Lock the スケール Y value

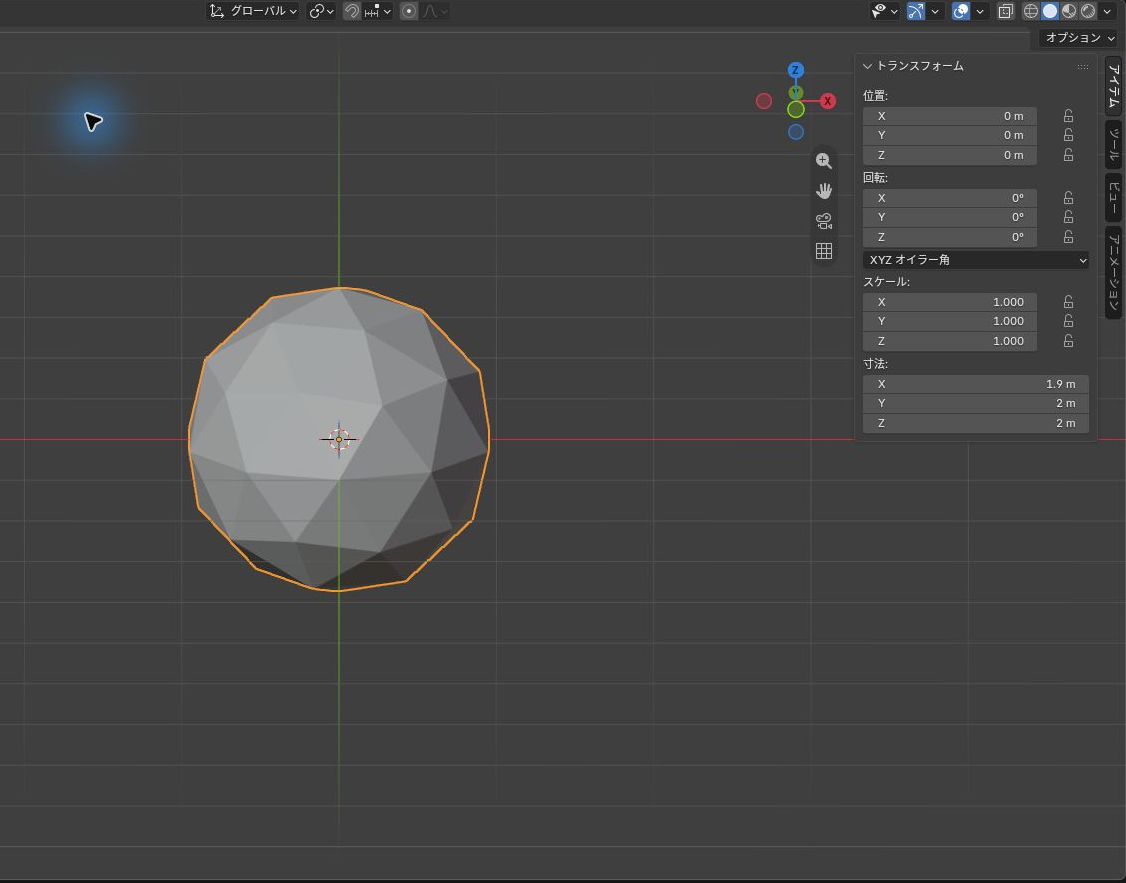[x=1069, y=321]
